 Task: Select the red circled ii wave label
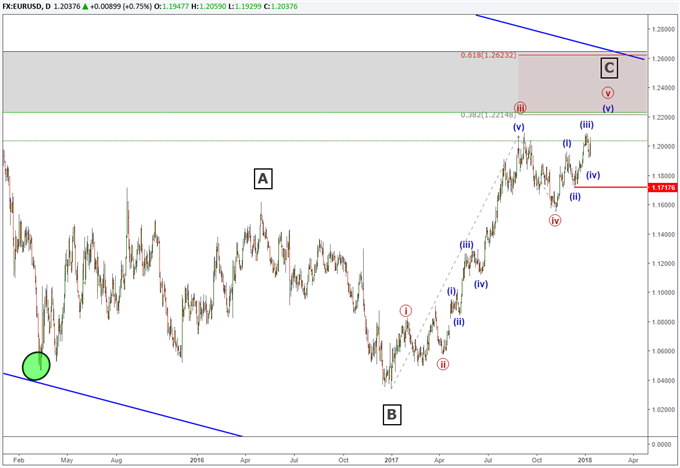click(442, 364)
